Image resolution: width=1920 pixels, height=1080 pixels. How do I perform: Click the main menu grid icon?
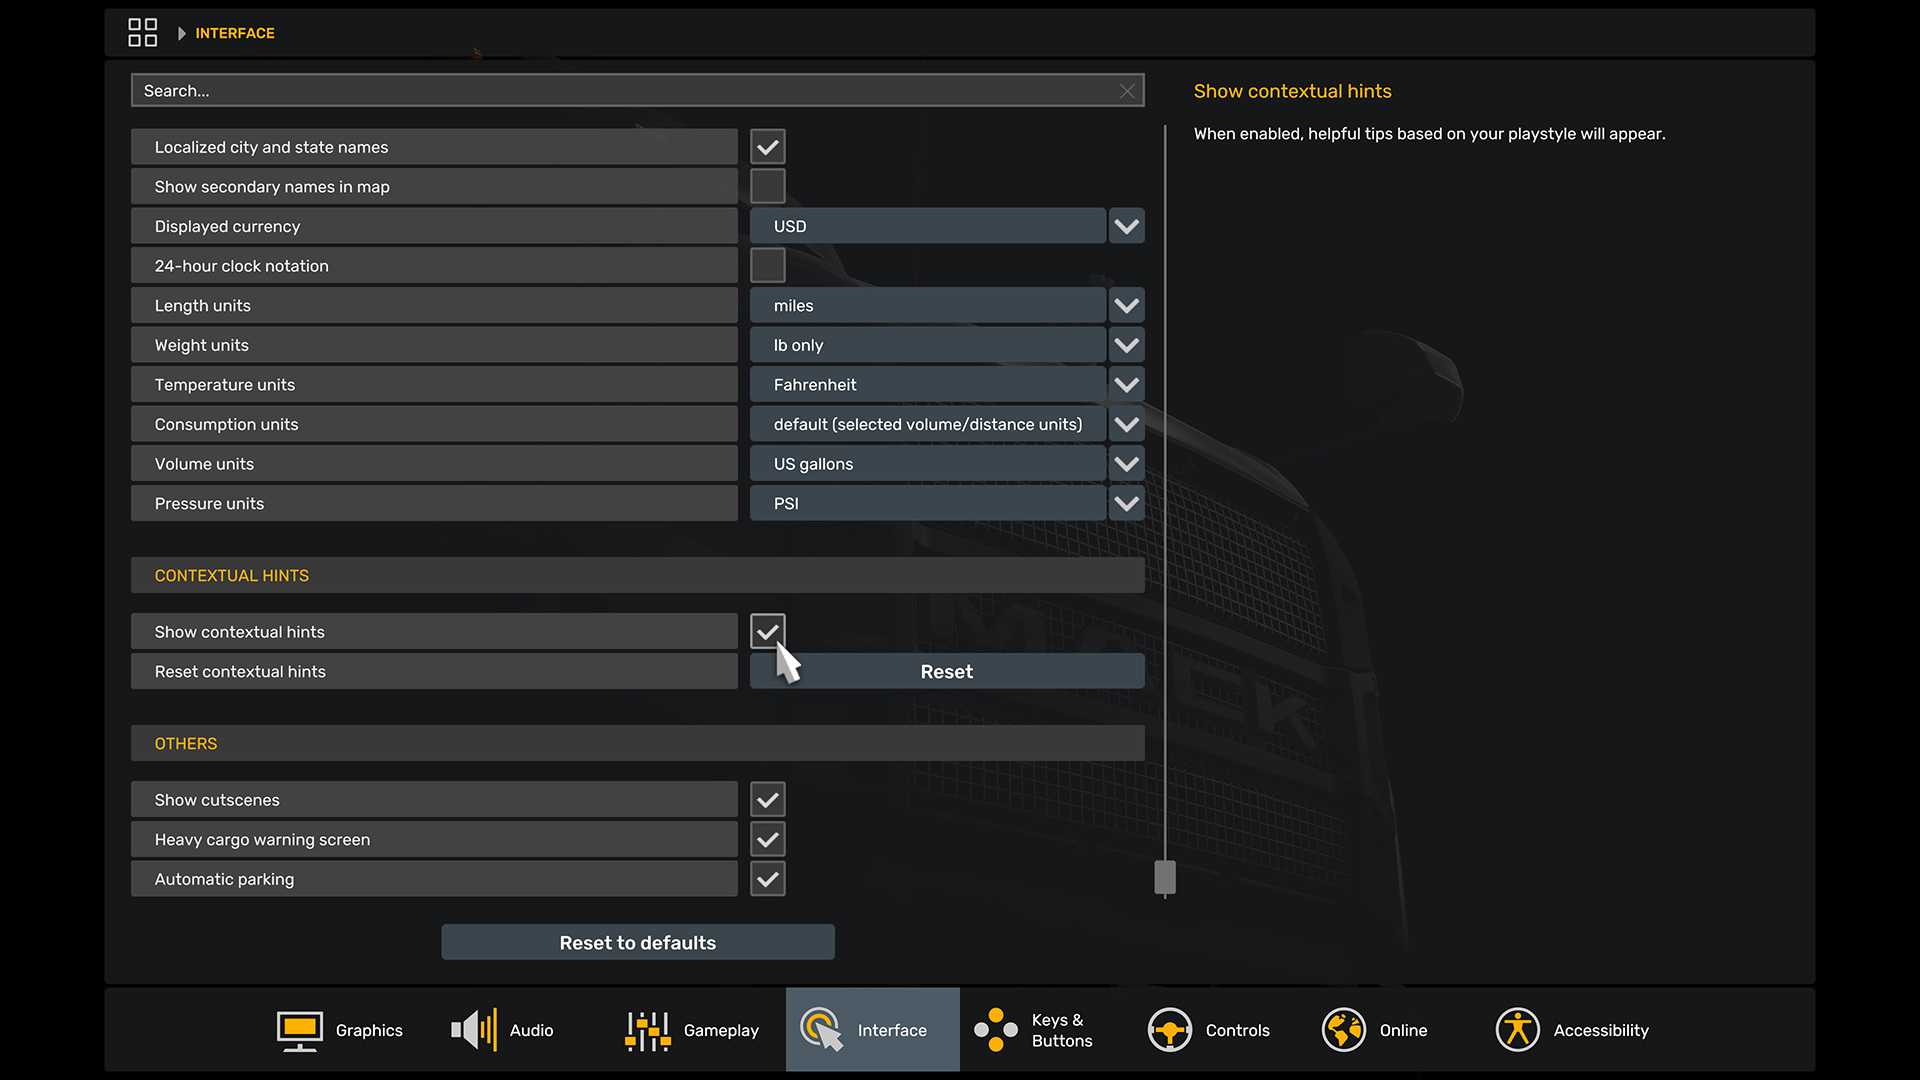pyautogui.click(x=142, y=32)
